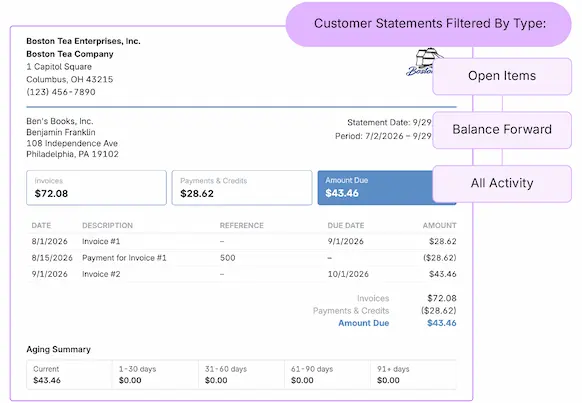Click the Current $43.46 aging cell

69,375
